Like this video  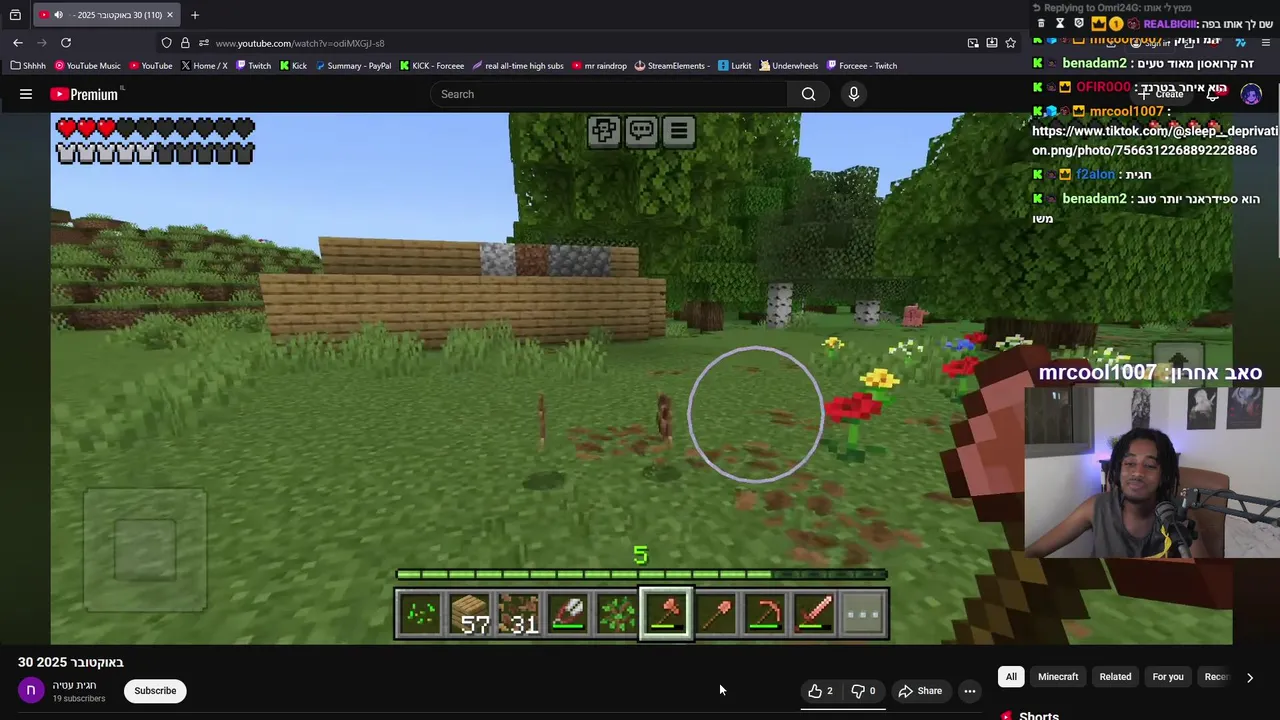tap(821, 691)
